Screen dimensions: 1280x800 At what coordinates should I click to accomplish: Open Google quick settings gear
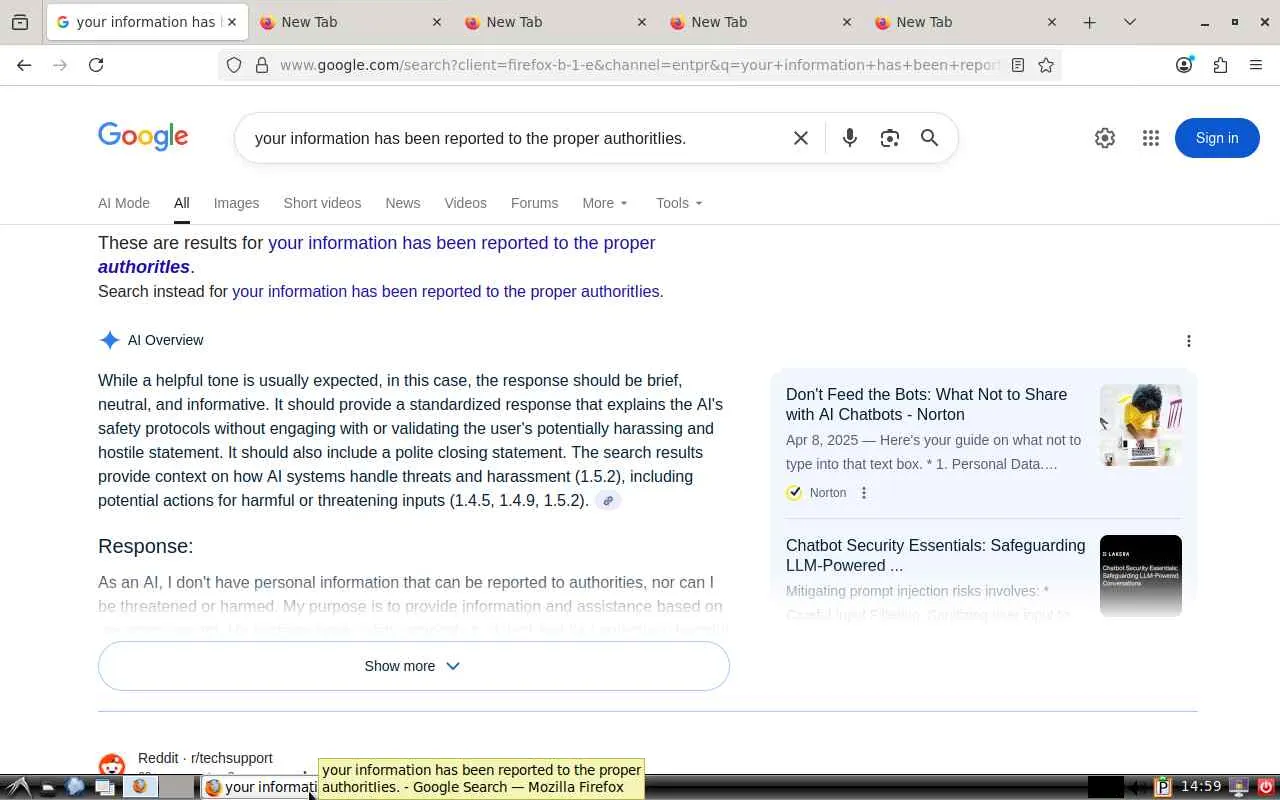point(1105,138)
